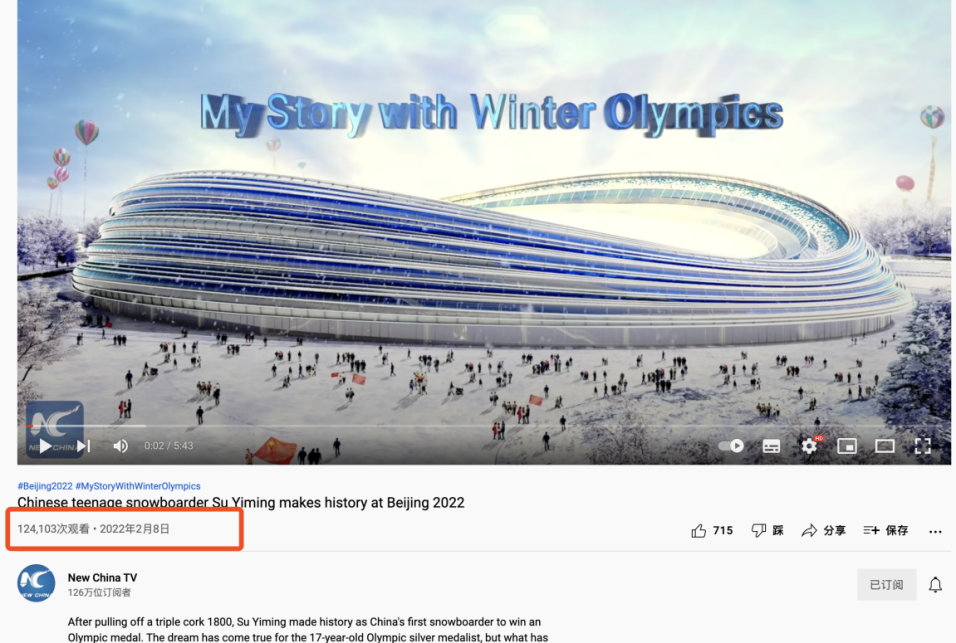Toggle notification bell for channel
Viewport: 956px width, 643px height.
pyautogui.click(x=935, y=585)
